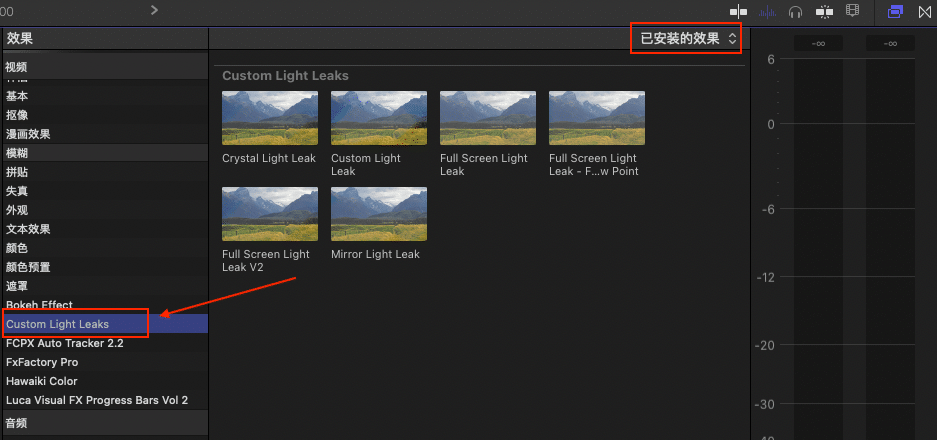937x440 pixels.
Task: Click the 效果 panel title
Action: [x=20, y=39]
